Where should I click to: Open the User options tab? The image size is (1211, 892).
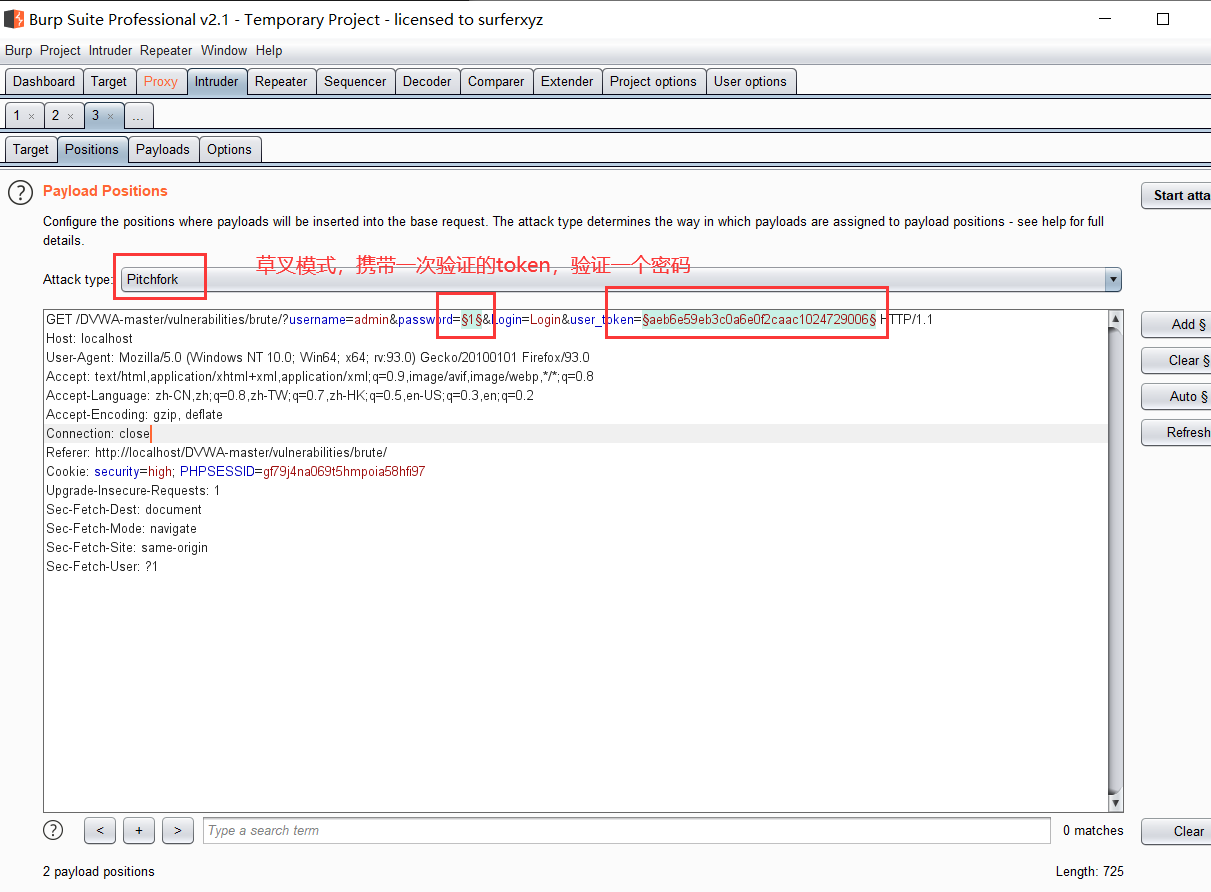(x=750, y=82)
